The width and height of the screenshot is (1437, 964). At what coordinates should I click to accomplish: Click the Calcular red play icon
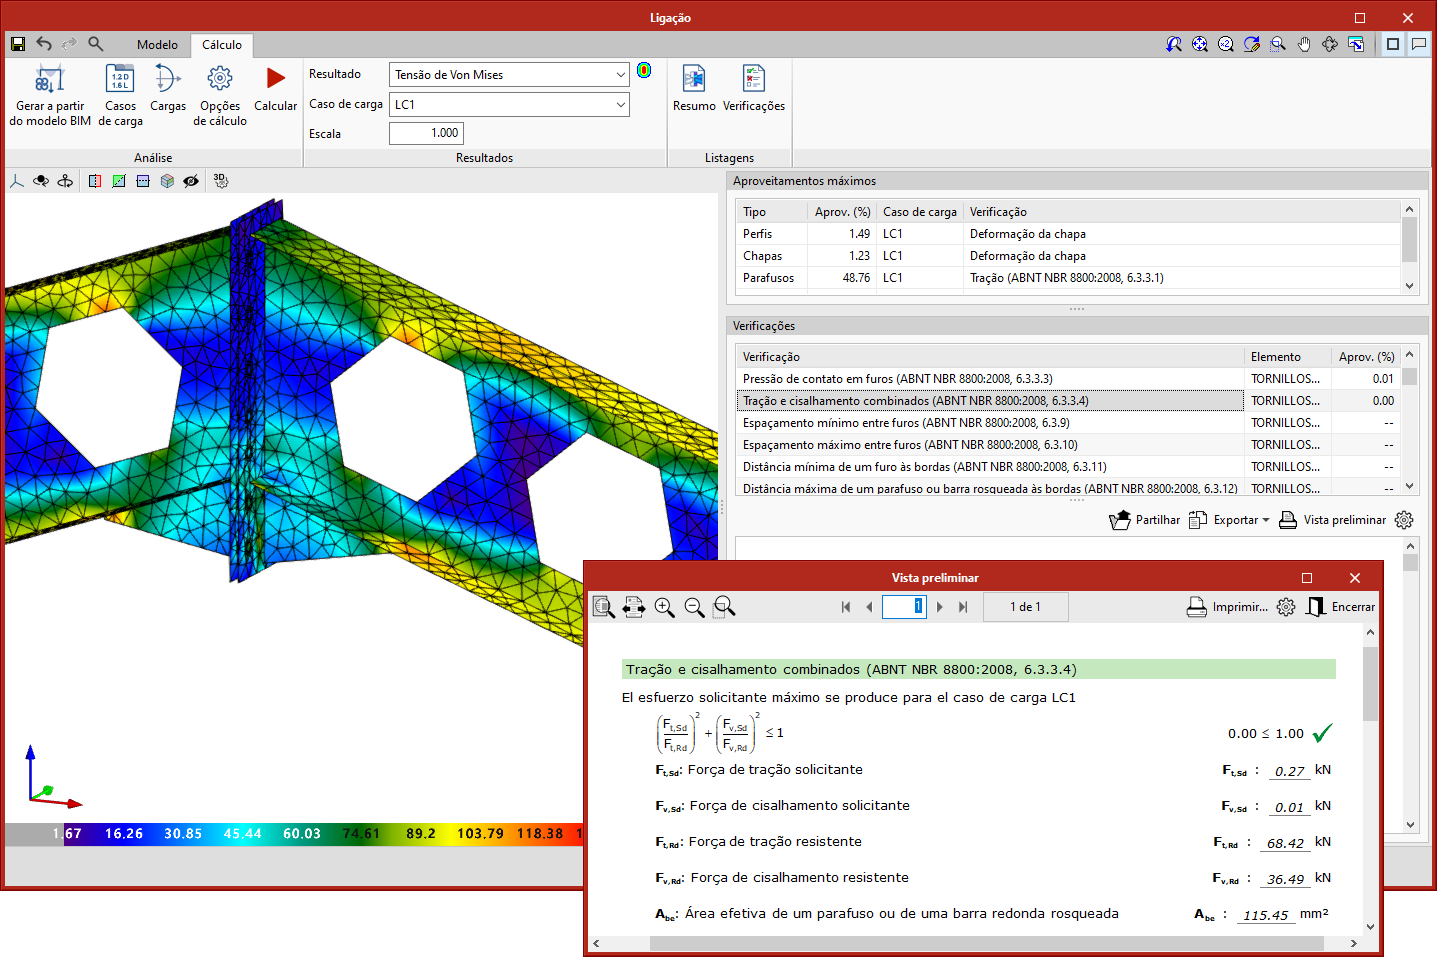point(275,79)
